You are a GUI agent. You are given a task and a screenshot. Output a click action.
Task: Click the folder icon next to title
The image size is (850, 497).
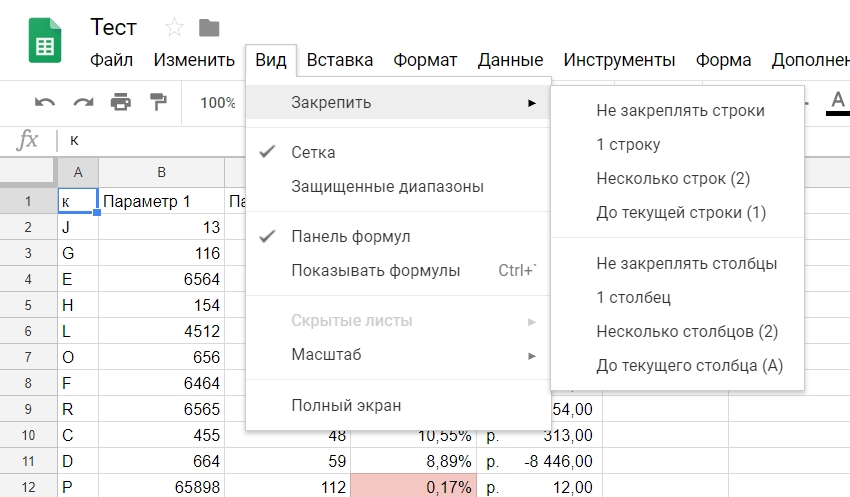click(x=209, y=27)
